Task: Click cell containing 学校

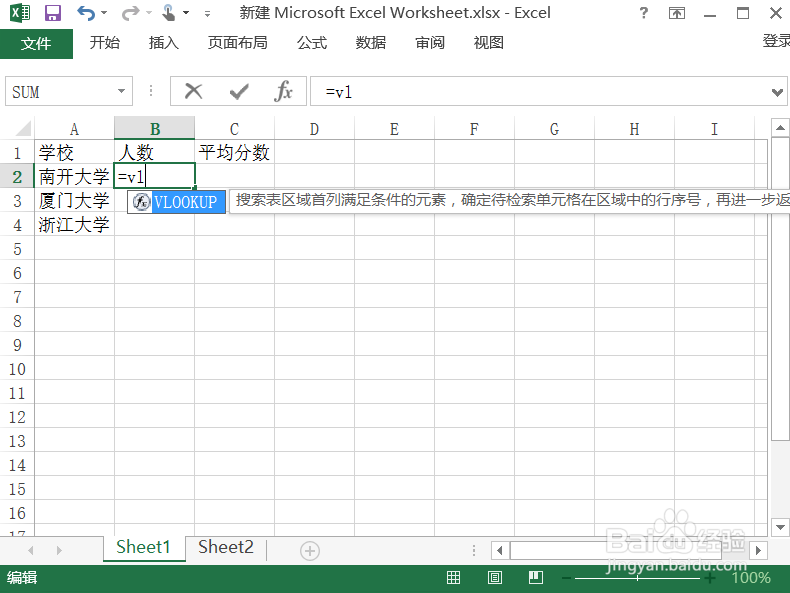Action: (75, 152)
